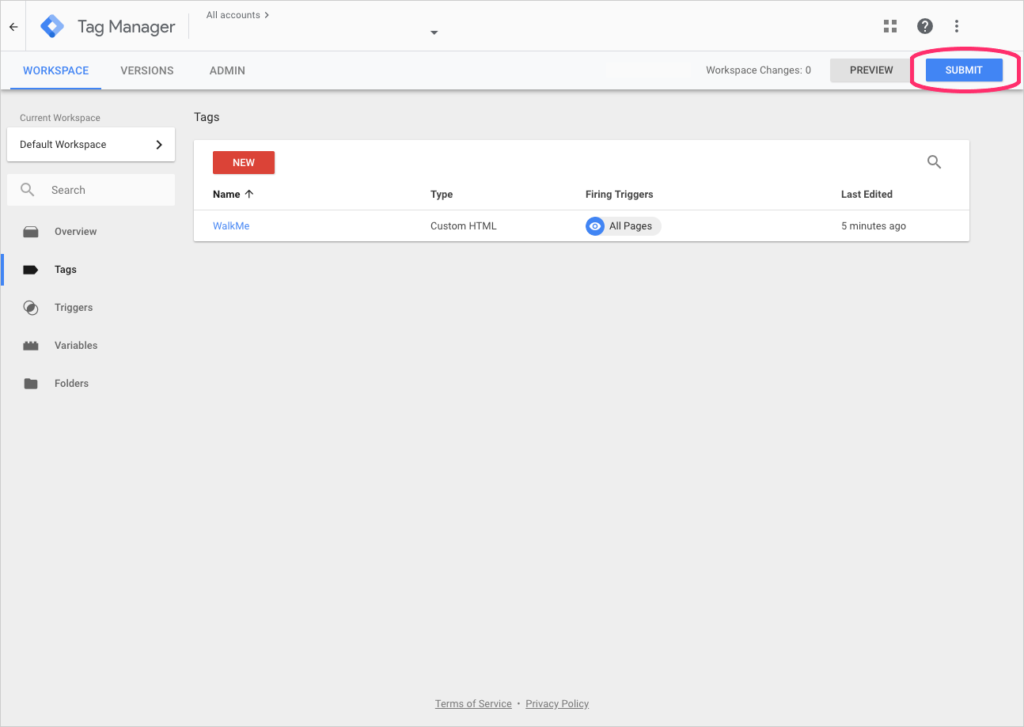Expand the account selector dropdown arrow
Viewport: 1024px width, 727px height.
433,32
